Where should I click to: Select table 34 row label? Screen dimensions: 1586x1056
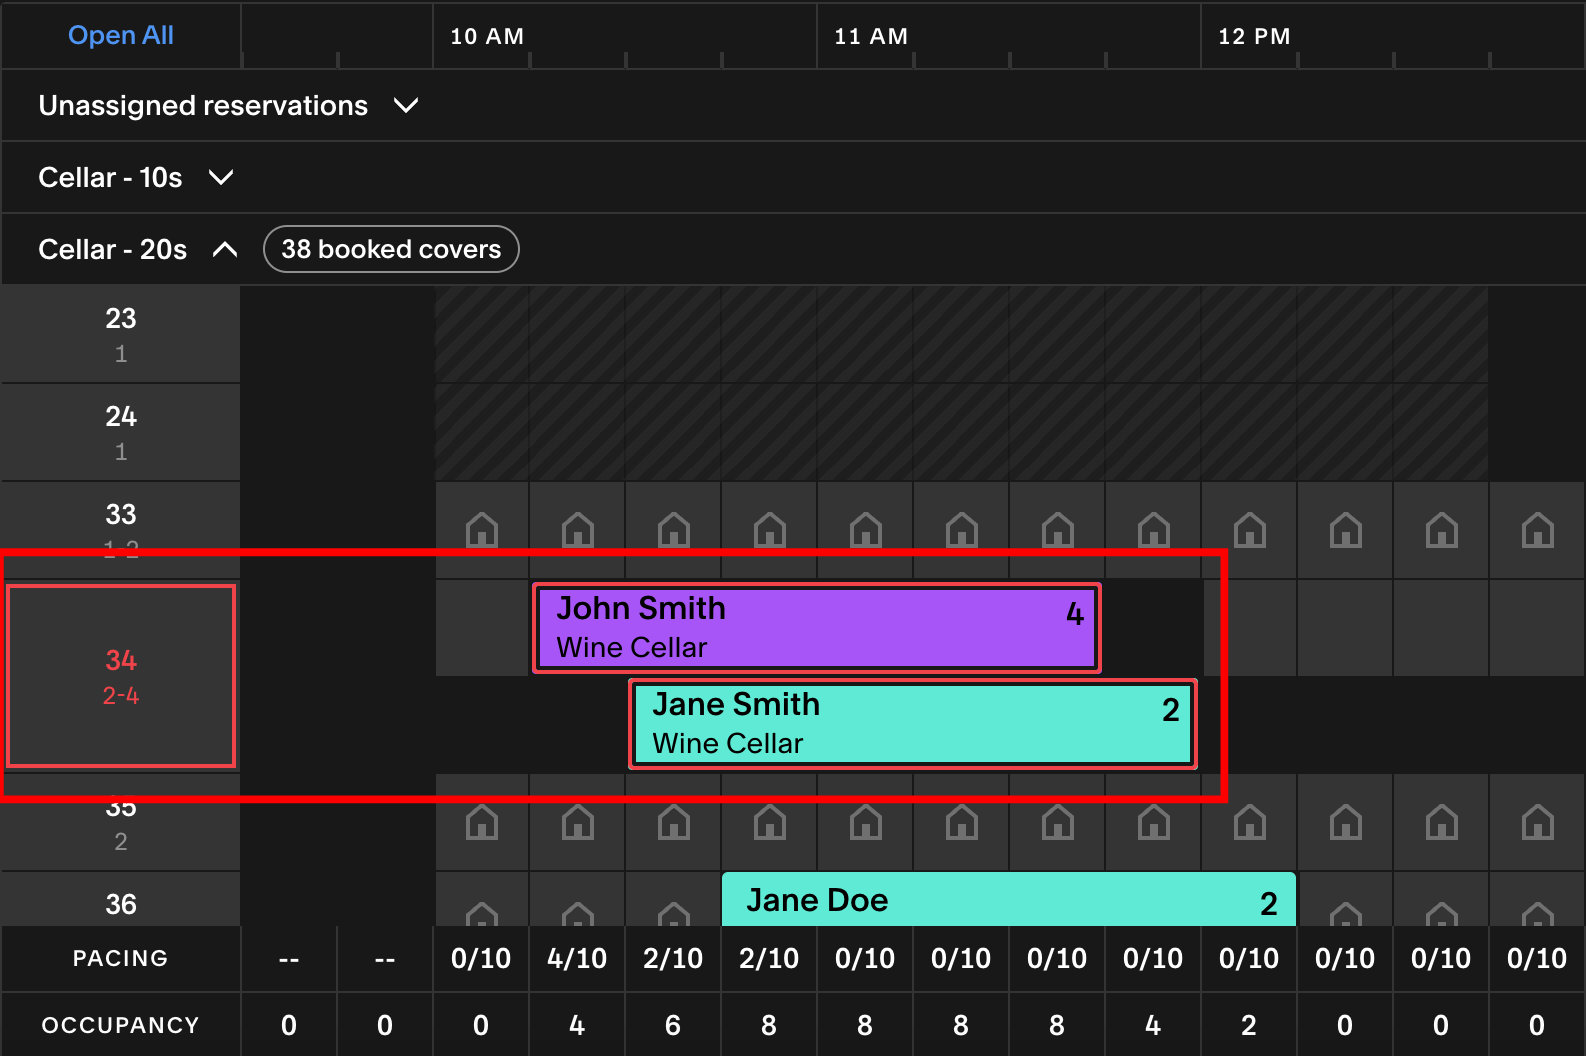(x=121, y=676)
